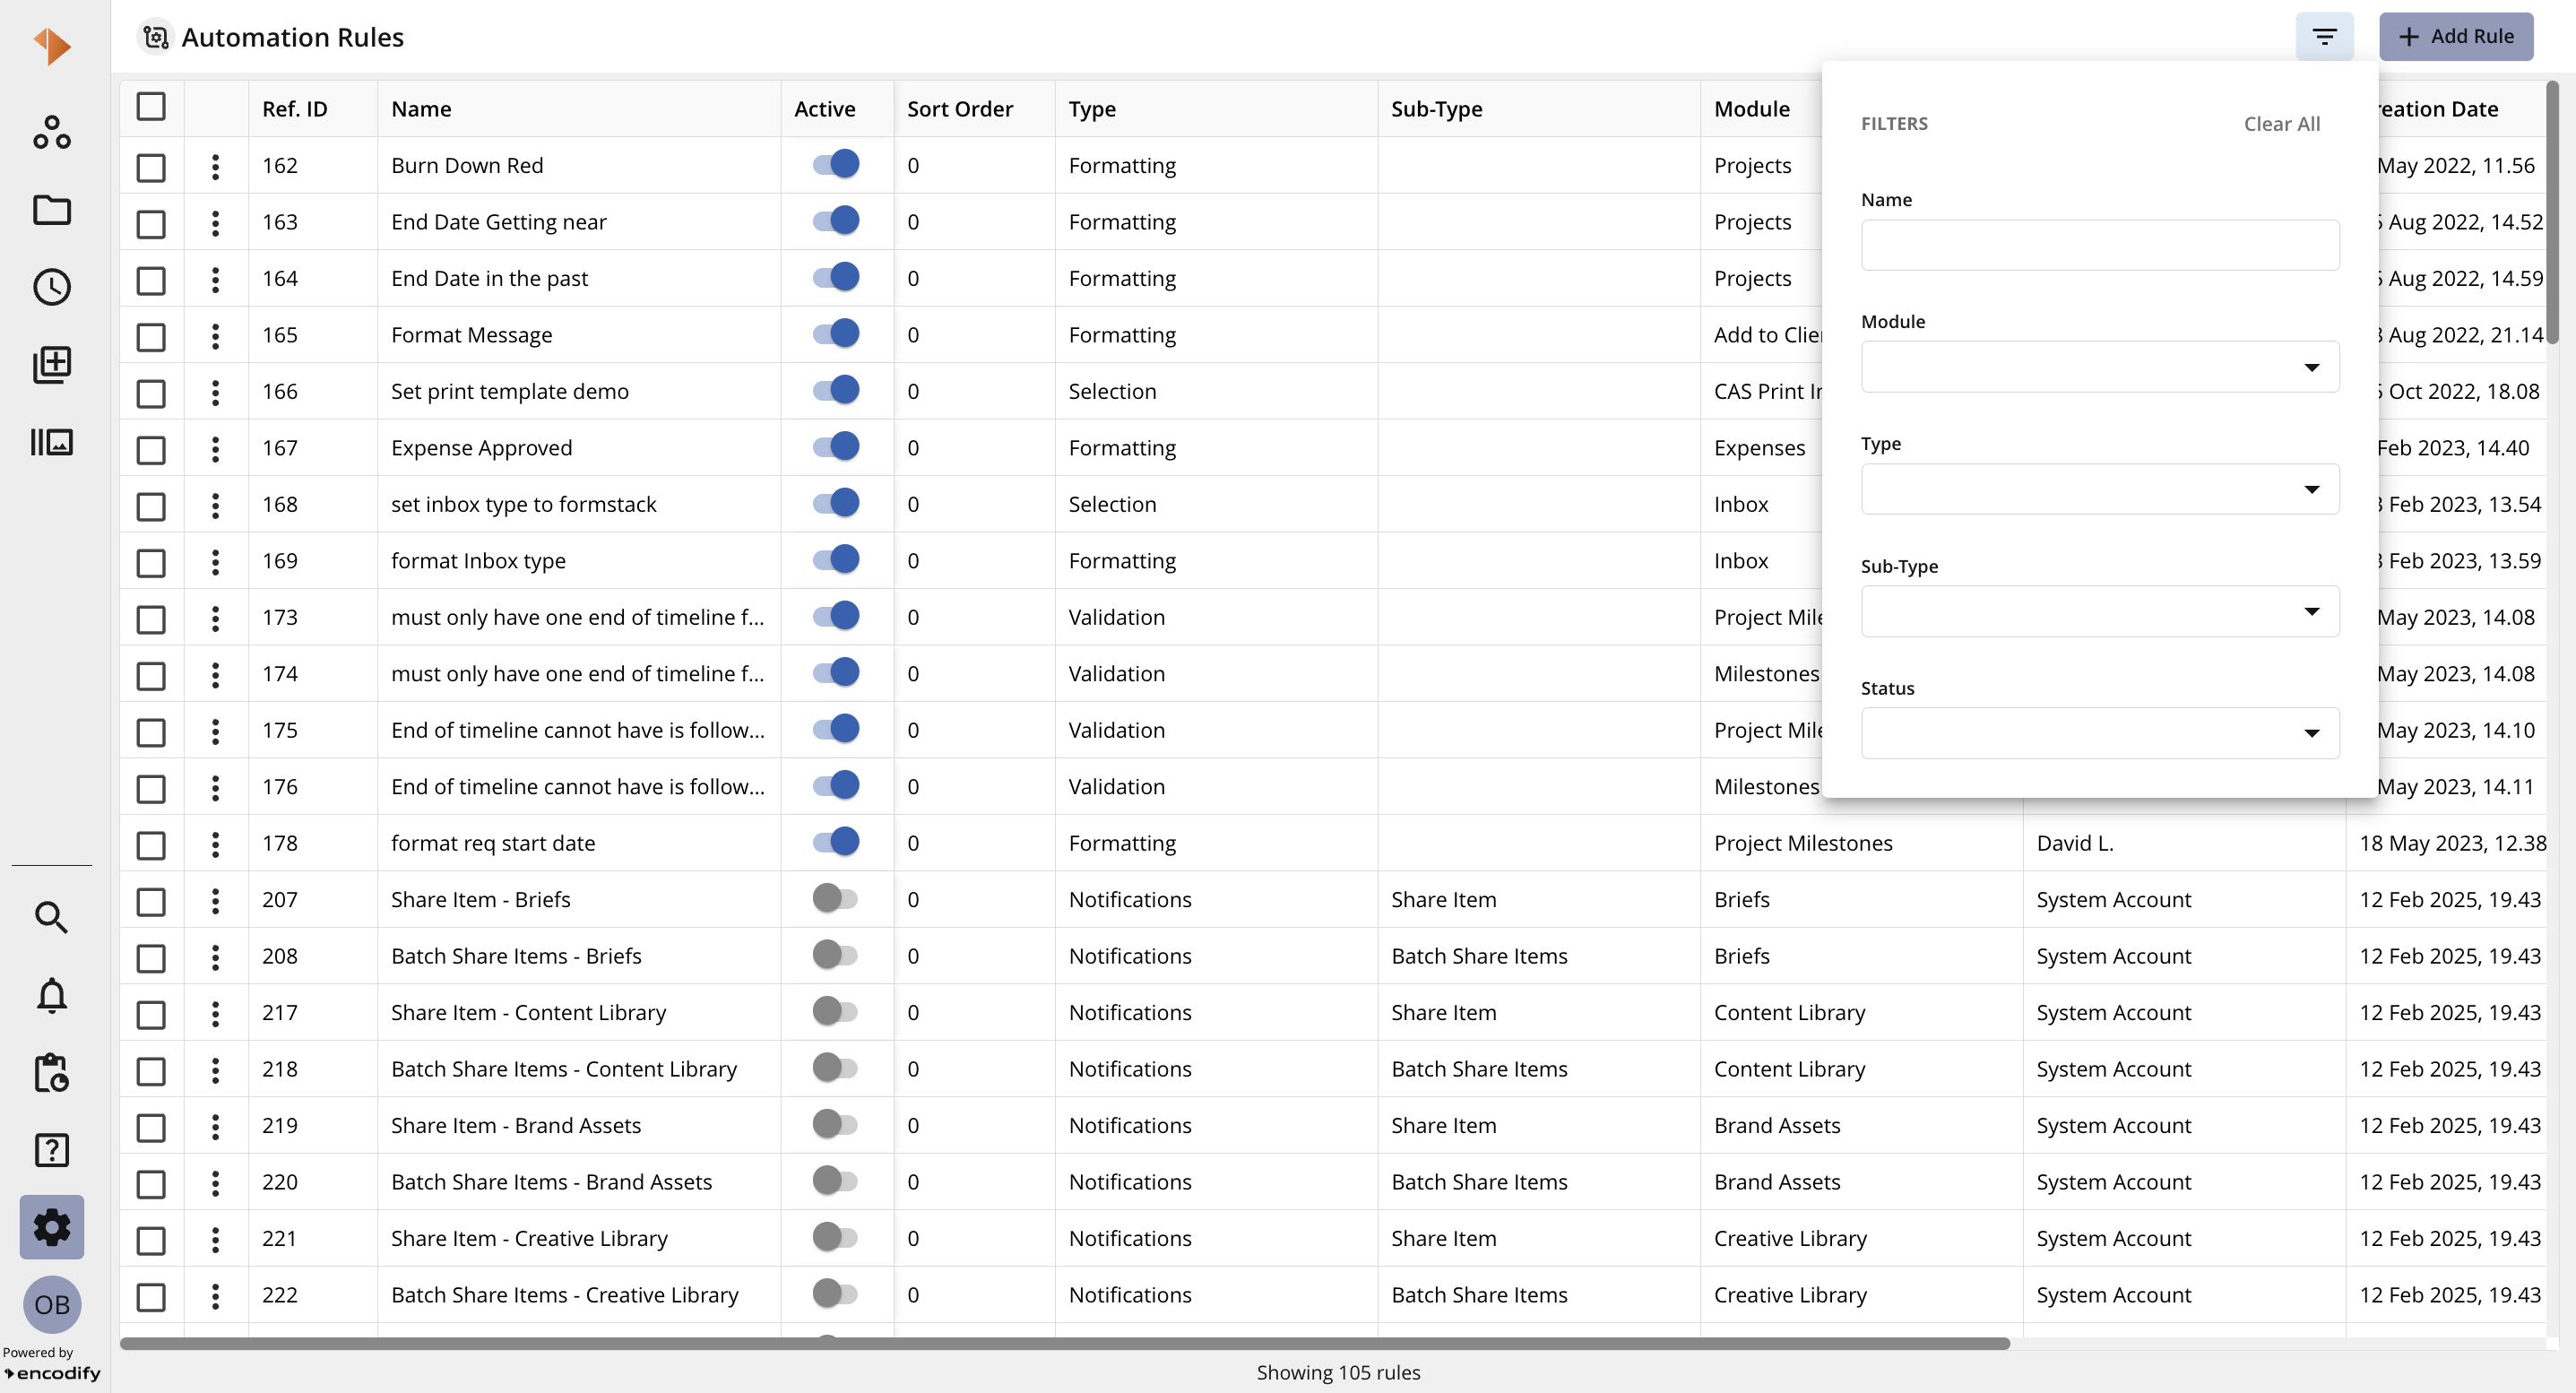Open the clock history sidebar icon
The height and width of the screenshot is (1393, 2576).
(52, 287)
